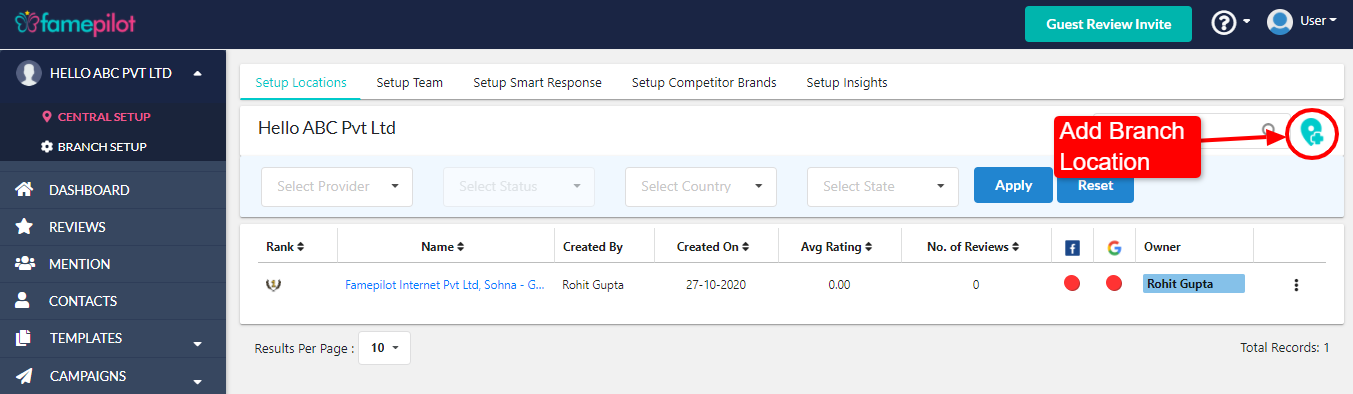Image resolution: width=1353 pixels, height=394 pixels.
Task: Click the user avatar icon
Action: pyautogui.click(x=1280, y=21)
